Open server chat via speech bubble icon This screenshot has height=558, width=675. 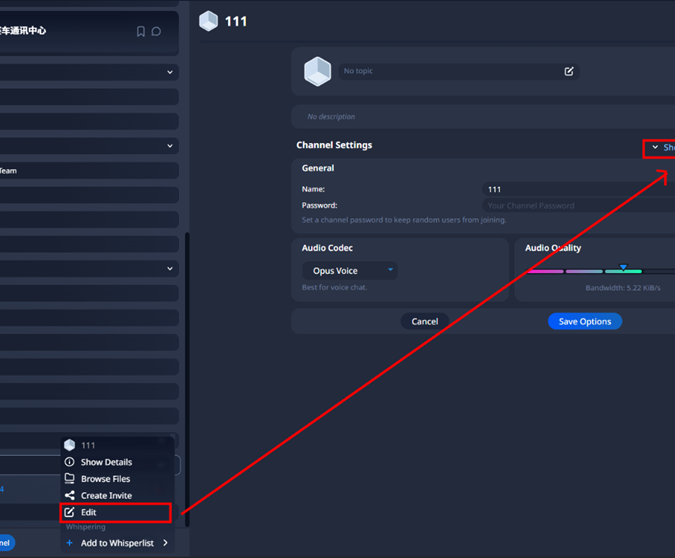pyautogui.click(x=156, y=32)
